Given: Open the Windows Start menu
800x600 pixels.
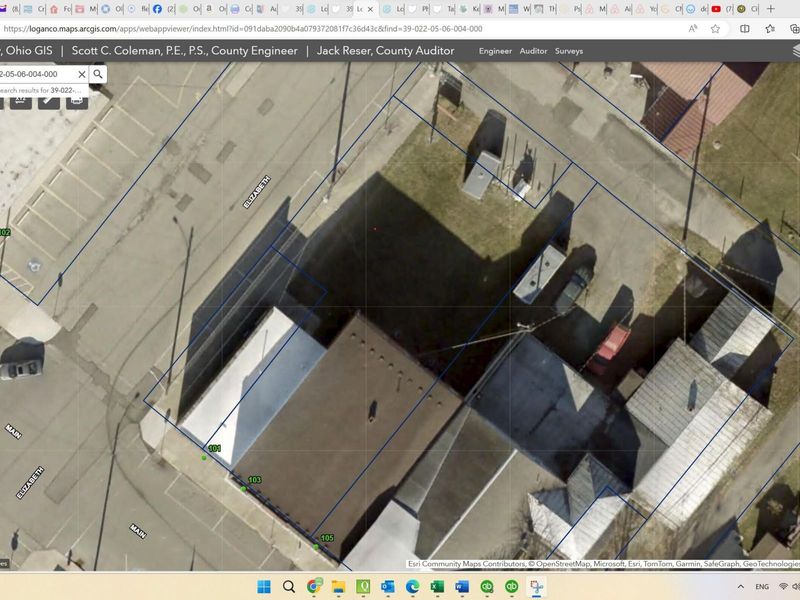Looking at the screenshot, I should [x=264, y=587].
